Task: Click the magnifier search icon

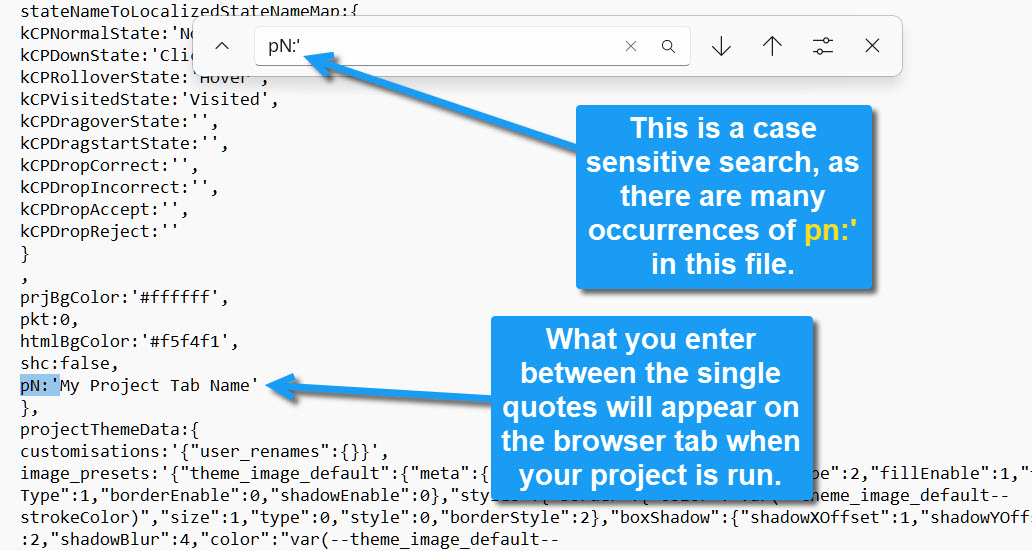Action: click(668, 46)
